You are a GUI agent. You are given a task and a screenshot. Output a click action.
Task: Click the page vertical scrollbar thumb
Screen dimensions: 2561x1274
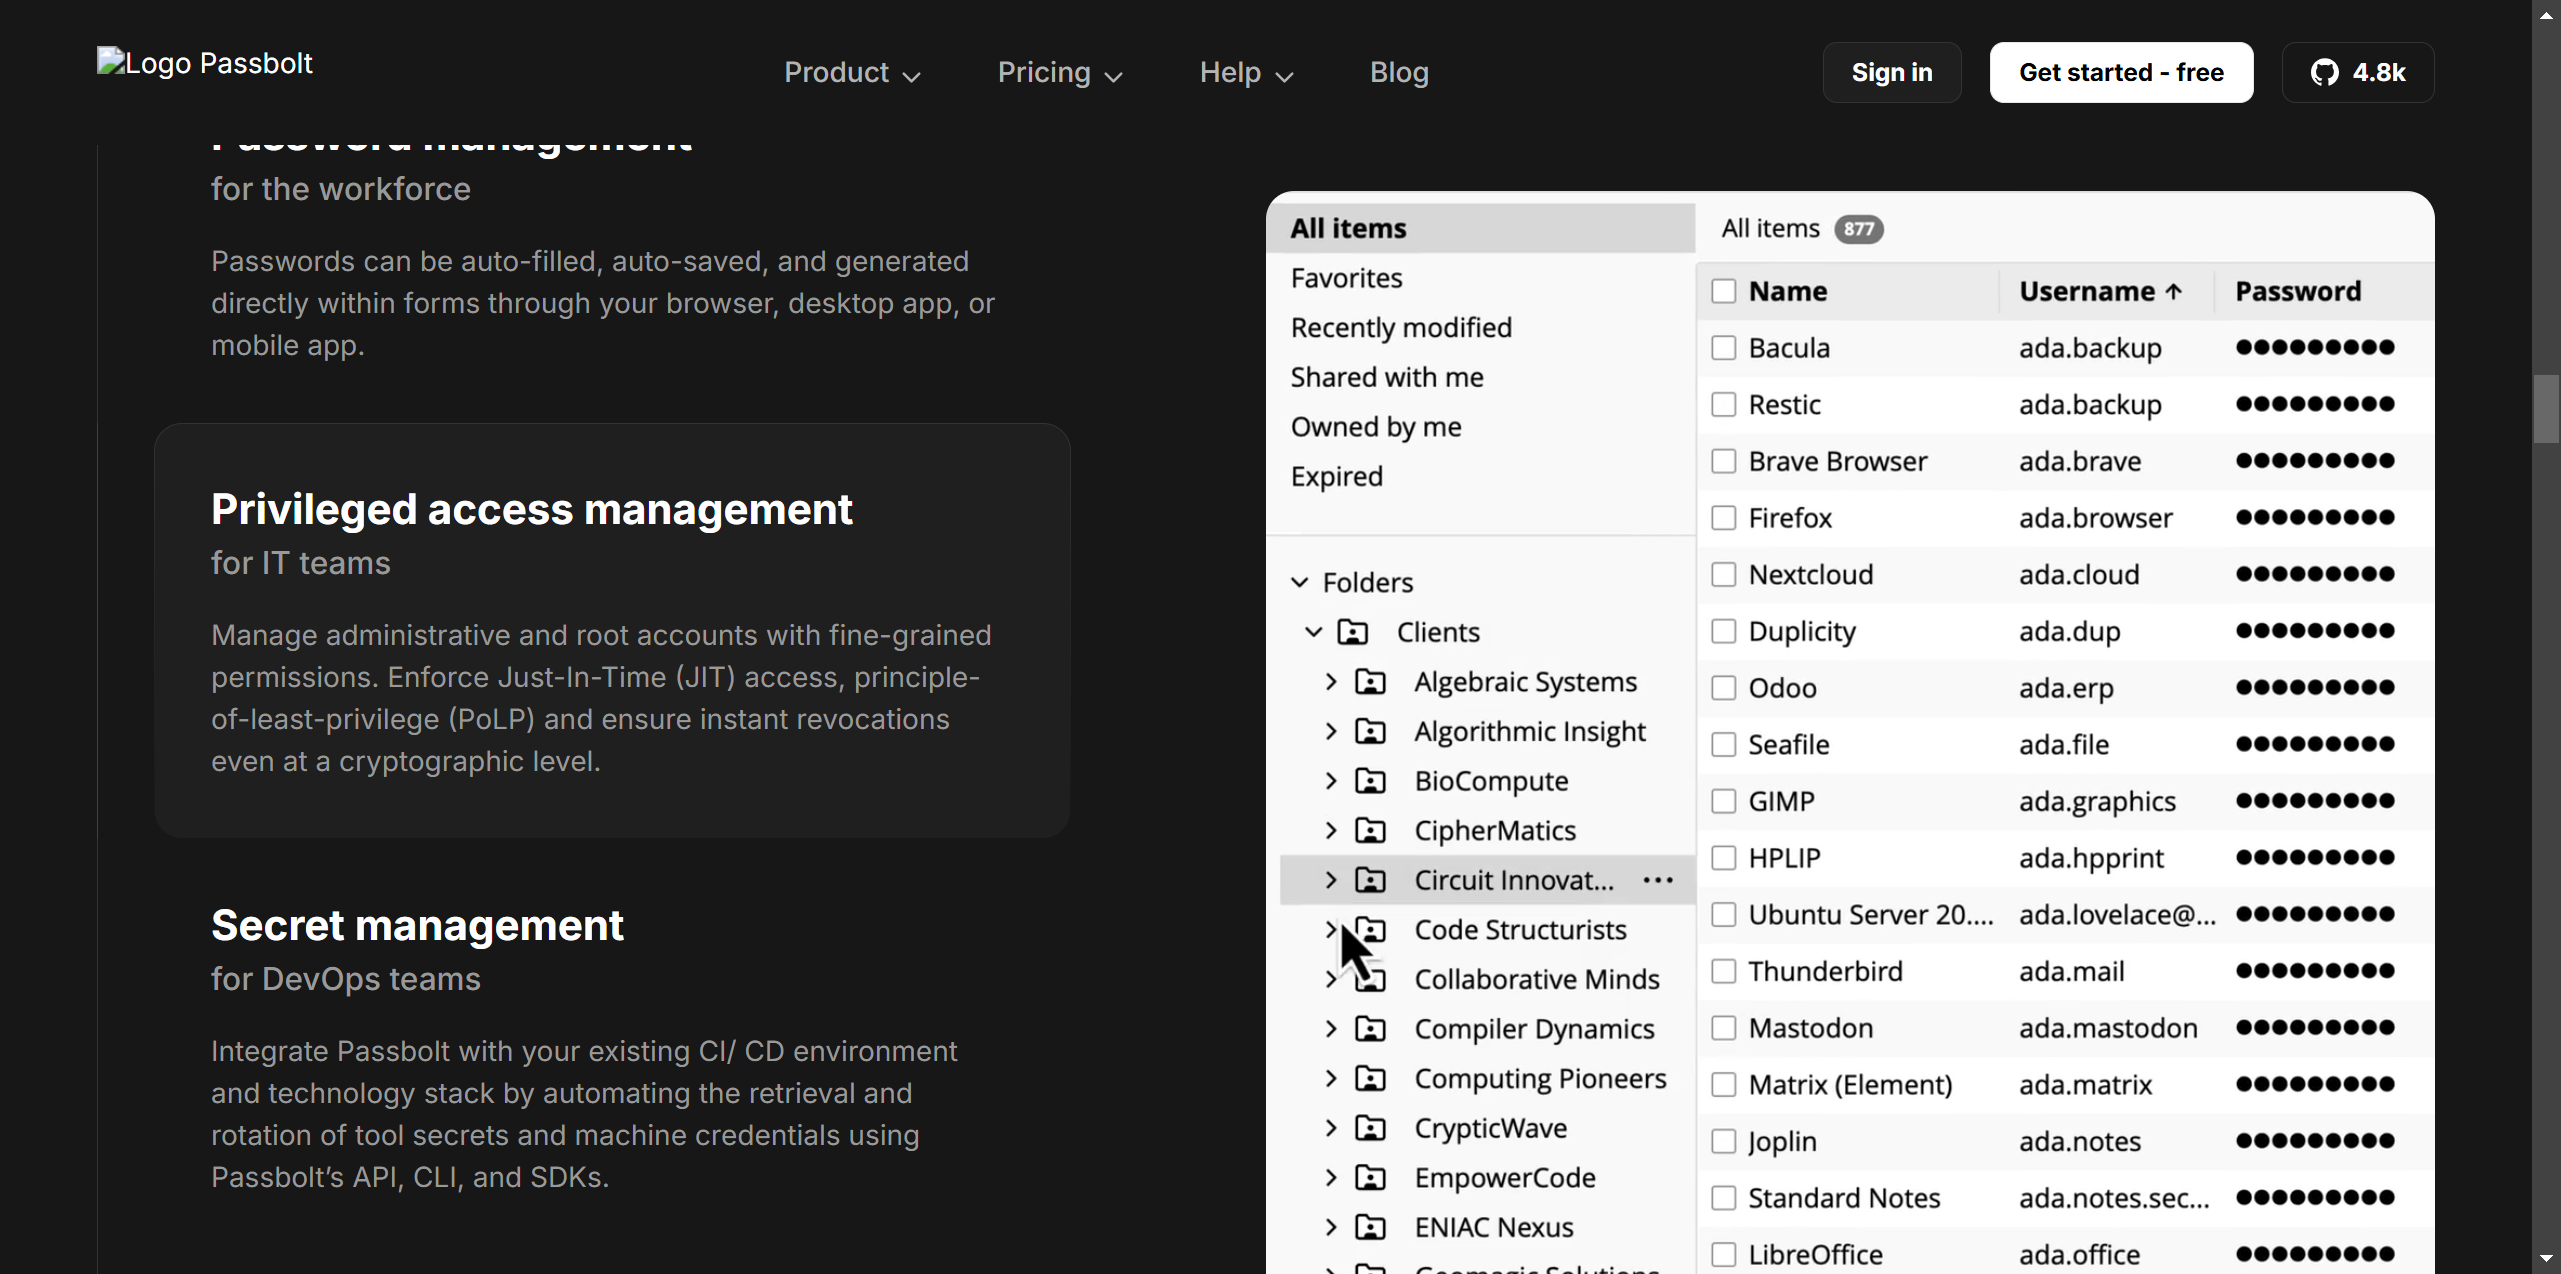(2545, 408)
